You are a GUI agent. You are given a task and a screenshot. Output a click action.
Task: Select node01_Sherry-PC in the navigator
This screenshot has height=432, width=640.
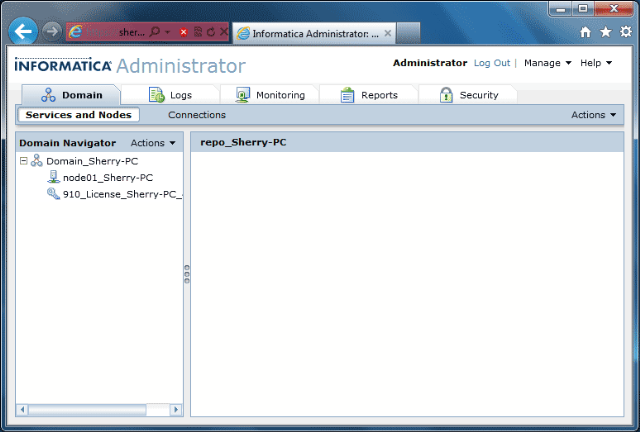[x=108, y=178]
